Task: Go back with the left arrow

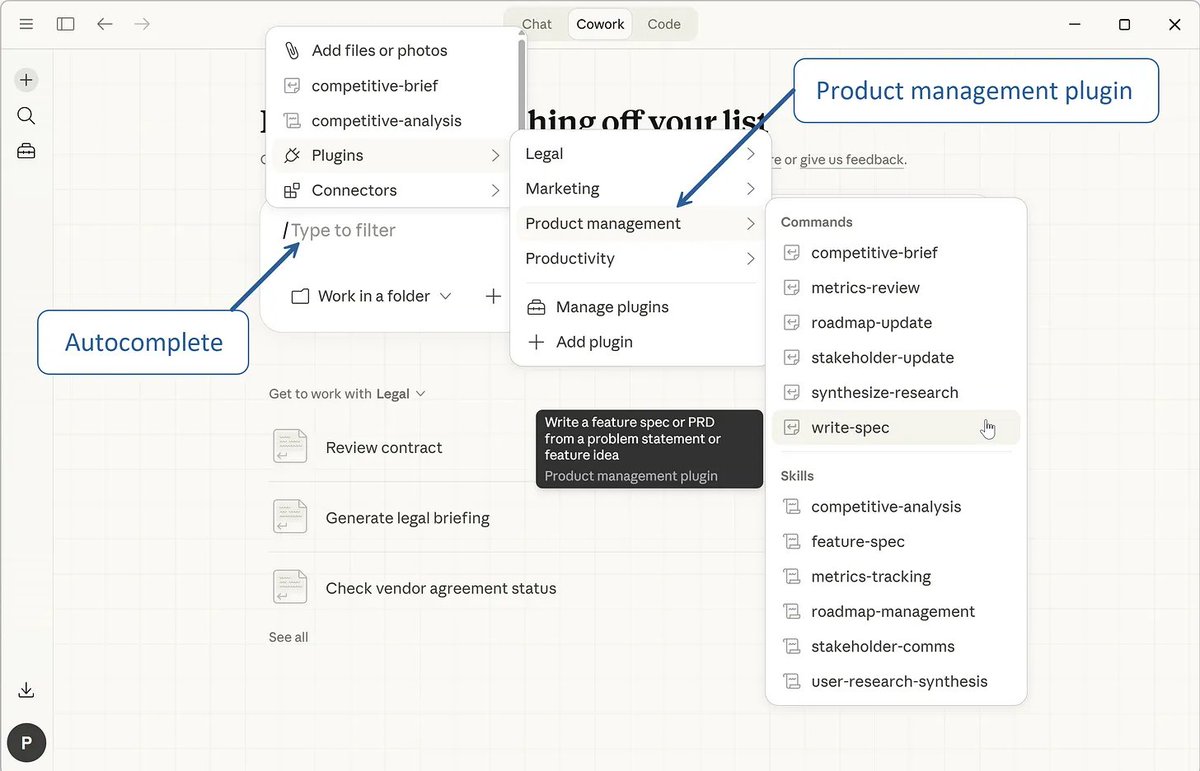Action: click(x=105, y=24)
